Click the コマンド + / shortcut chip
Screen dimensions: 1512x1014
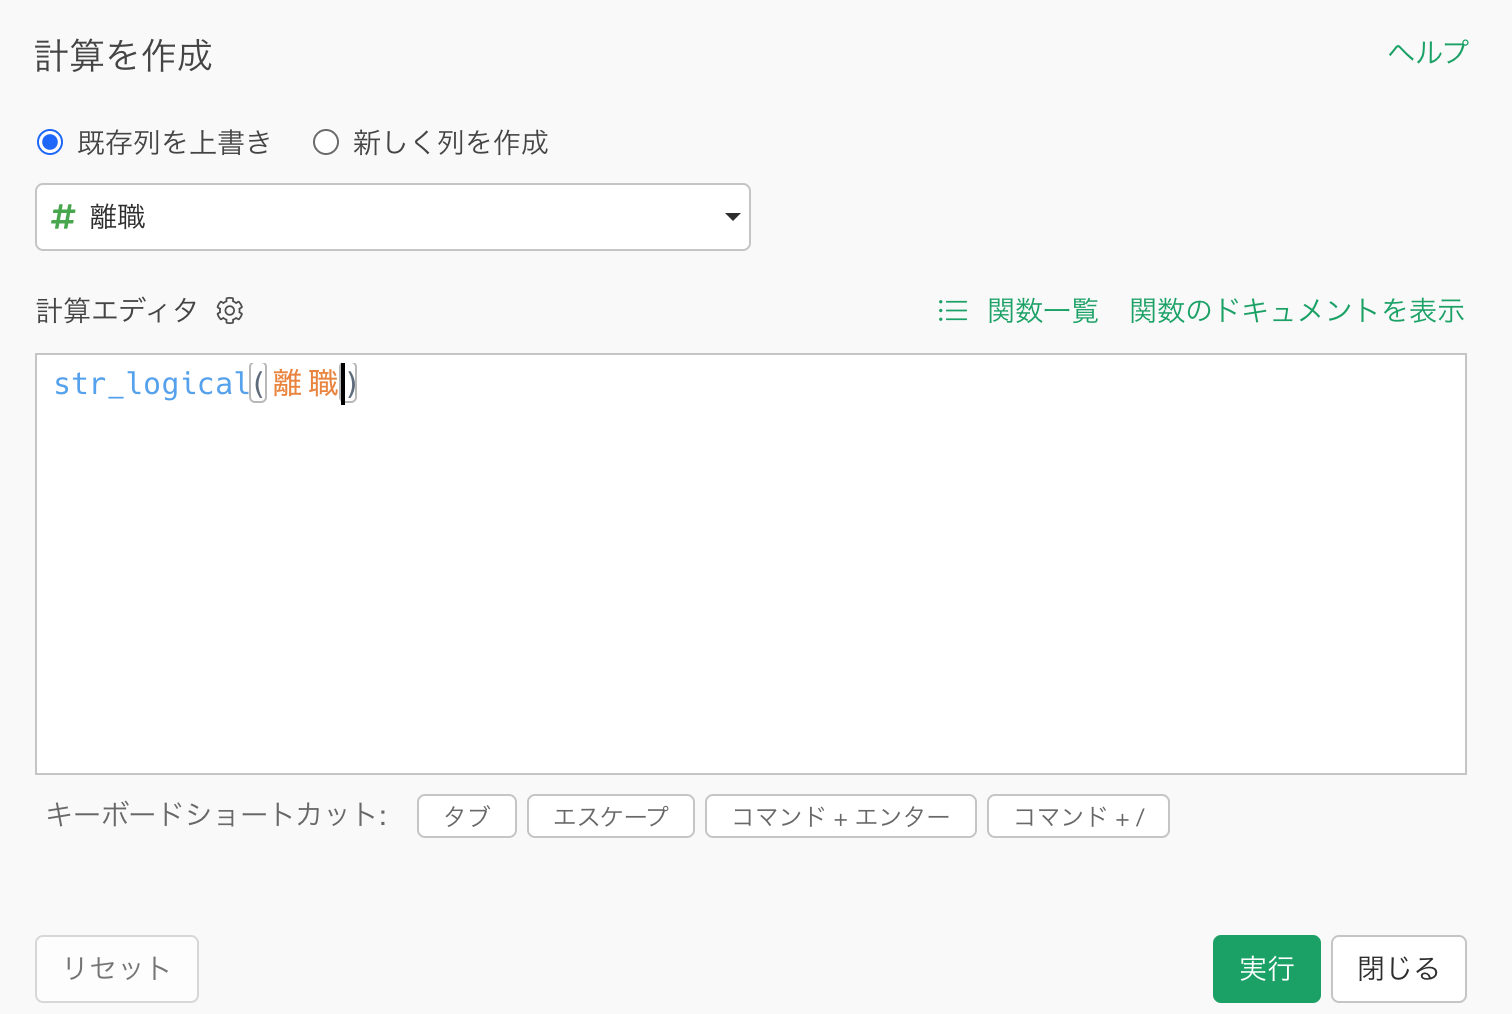[x=1077, y=816]
